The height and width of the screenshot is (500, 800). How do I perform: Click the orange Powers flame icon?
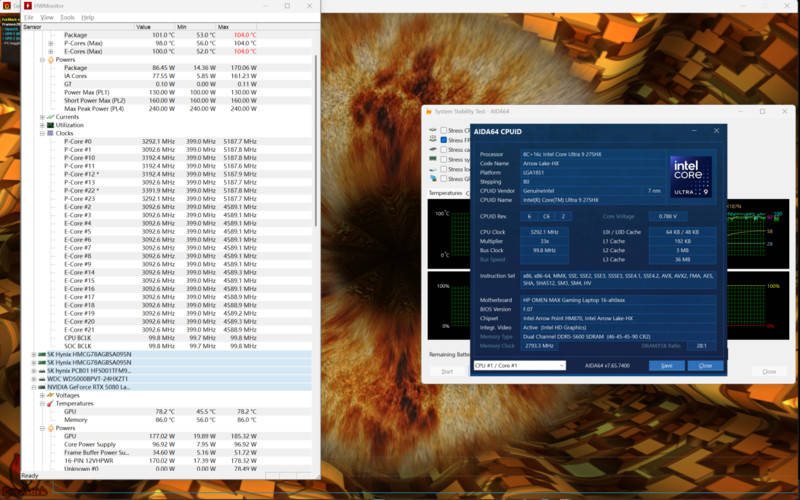click(x=50, y=59)
